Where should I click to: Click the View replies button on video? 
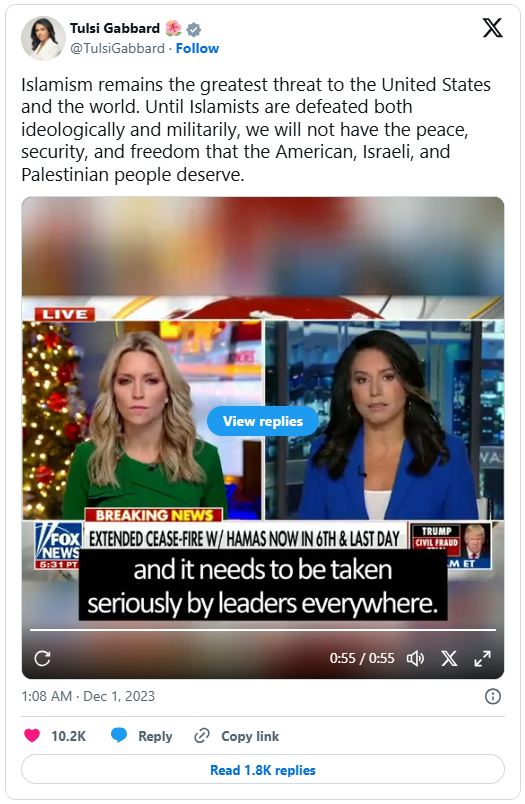(x=262, y=421)
